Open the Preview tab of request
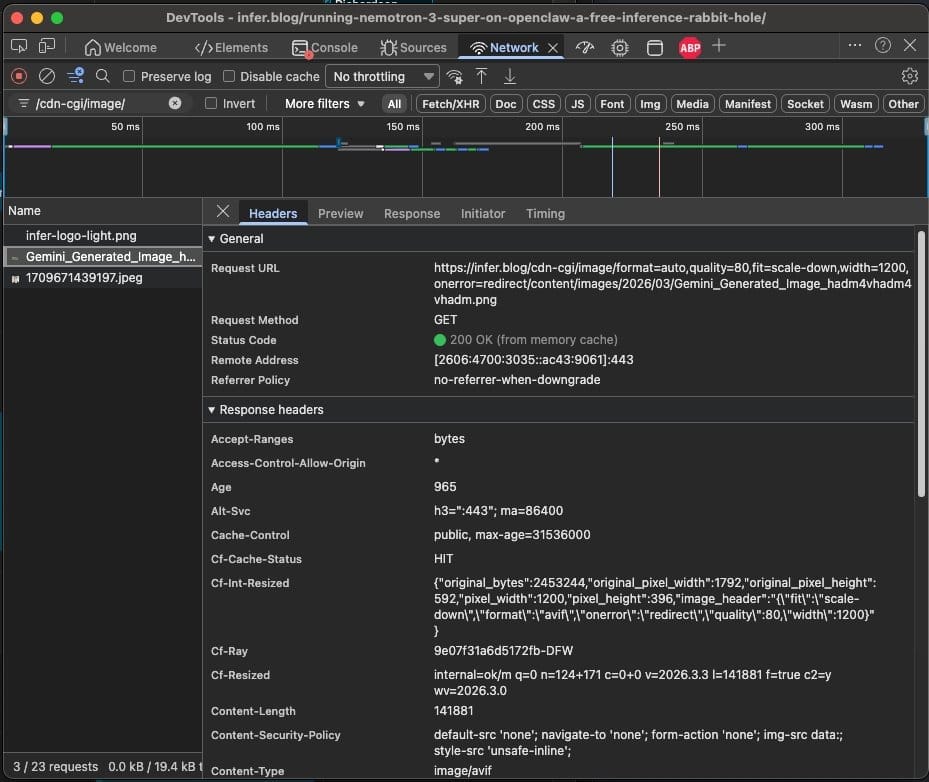929x782 pixels. click(x=341, y=213)
